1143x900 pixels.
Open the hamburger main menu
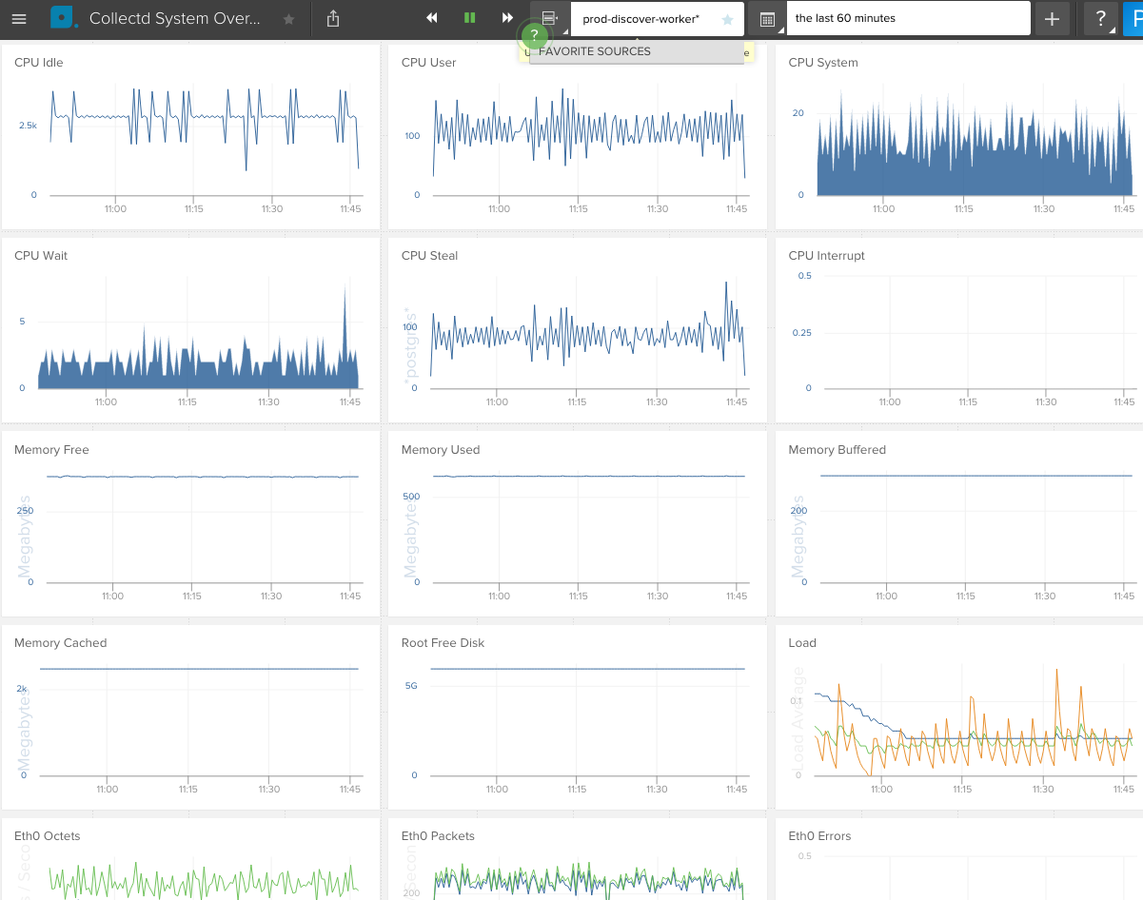tap(19, 19)
